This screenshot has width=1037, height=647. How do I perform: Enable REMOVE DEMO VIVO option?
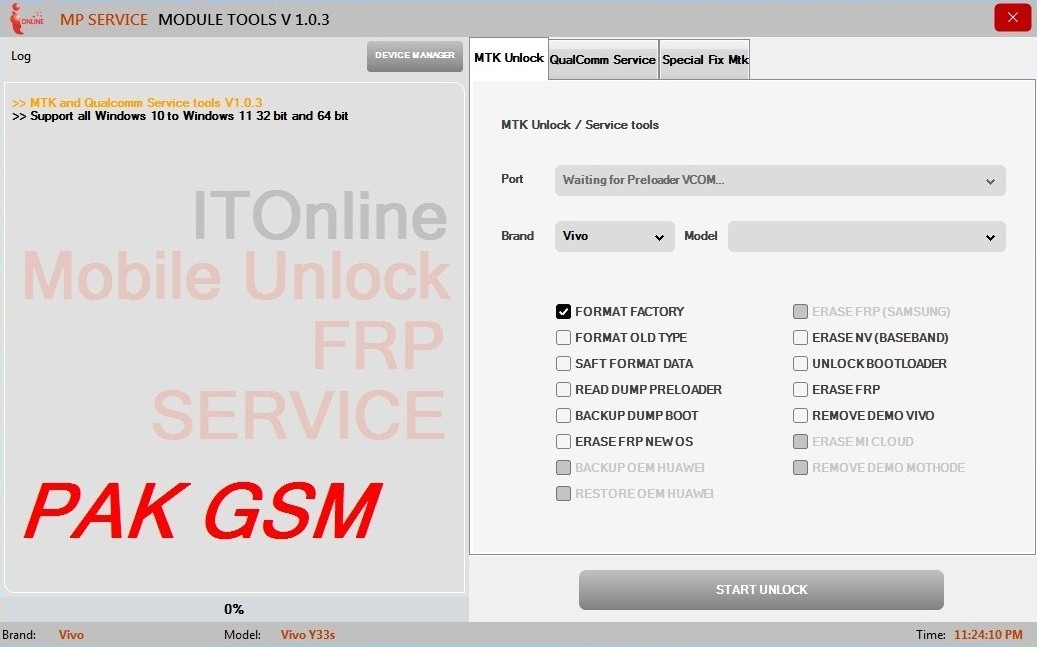(x=800, y=415)
